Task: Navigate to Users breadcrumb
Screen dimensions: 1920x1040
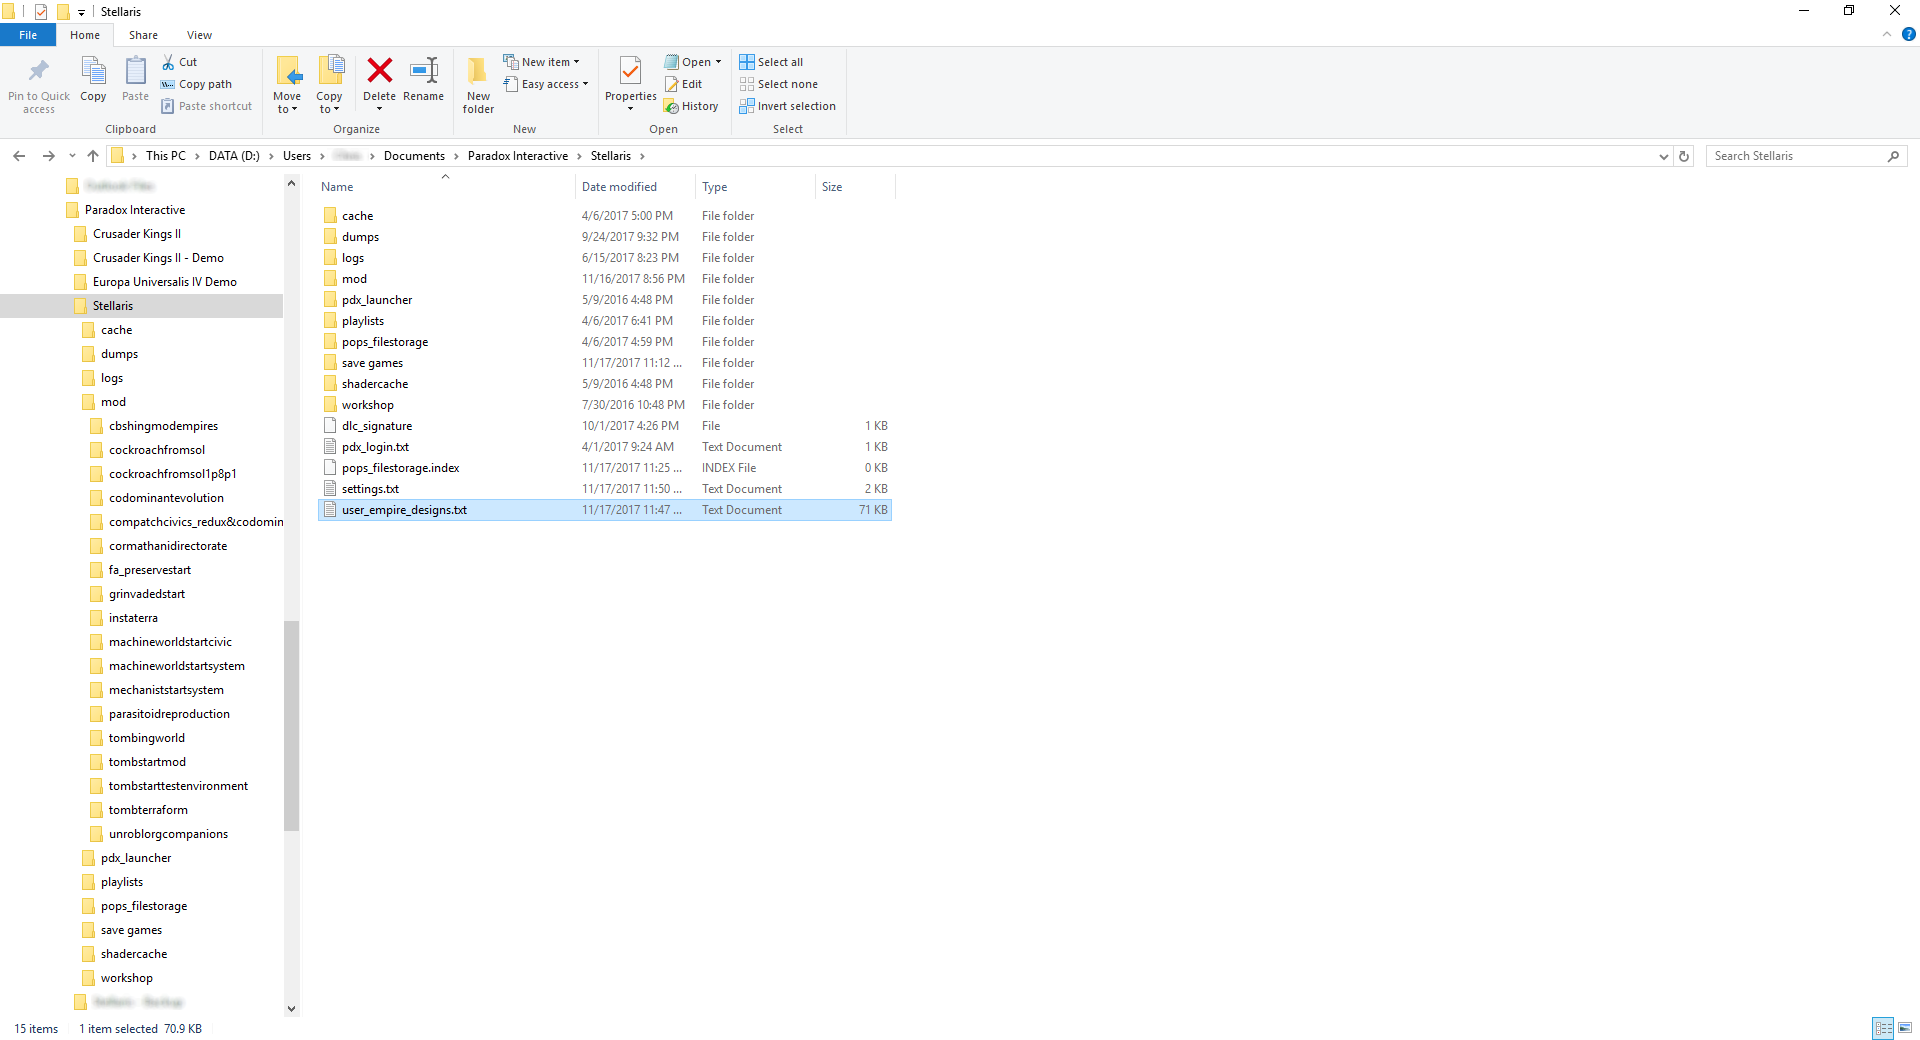Action: pos(297,156)
